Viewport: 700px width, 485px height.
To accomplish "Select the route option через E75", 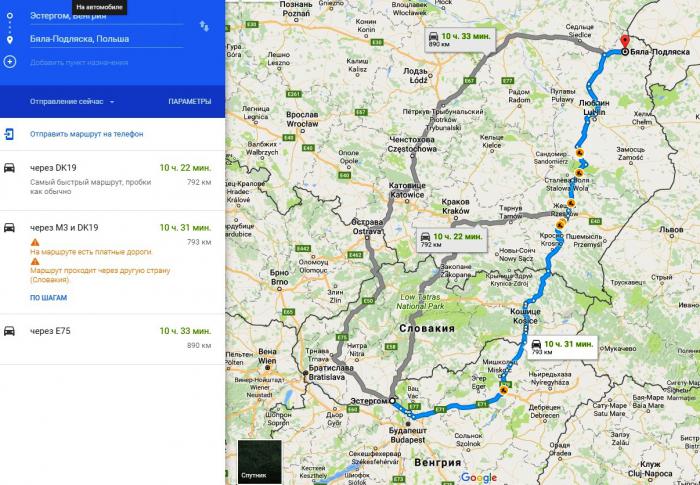I will (x=112, y=339).
